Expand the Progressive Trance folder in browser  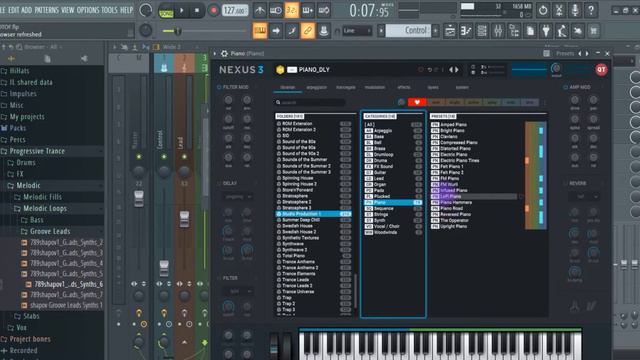point(37,151)
